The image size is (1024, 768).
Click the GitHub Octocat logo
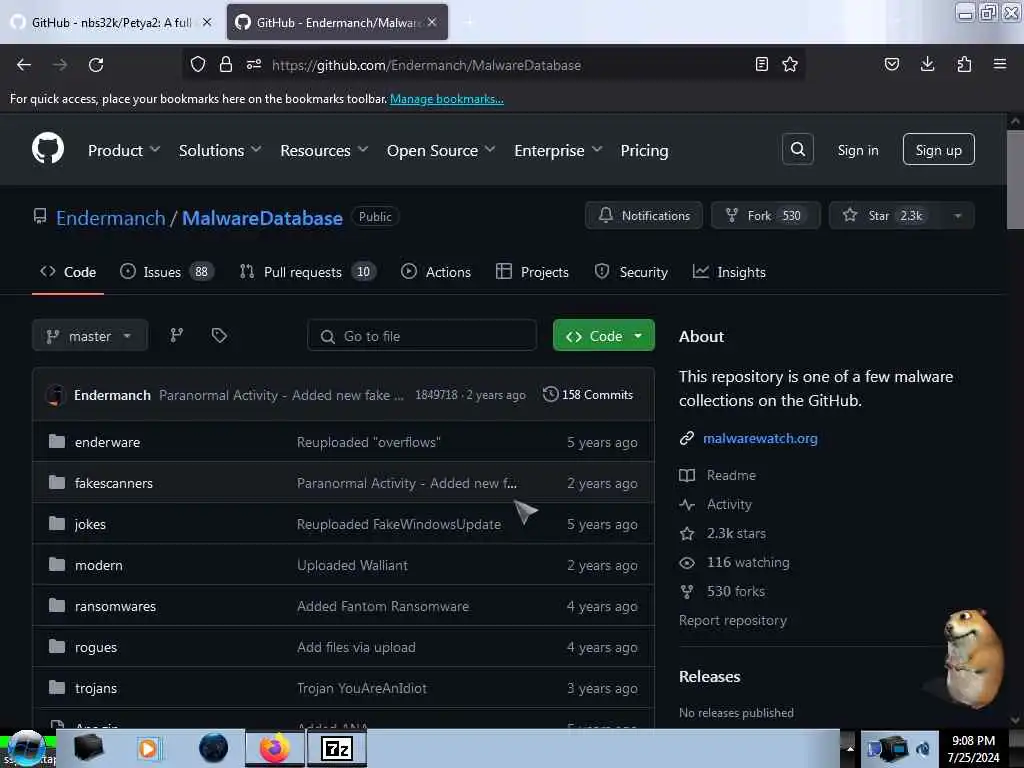[x=48, y=149]
